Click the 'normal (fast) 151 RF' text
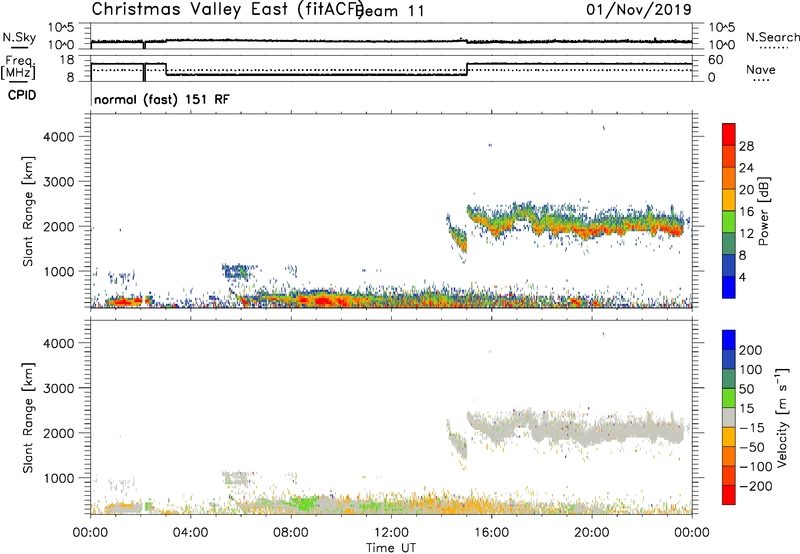Viewport: 800px width, 554px height. (x=162, y=99)
